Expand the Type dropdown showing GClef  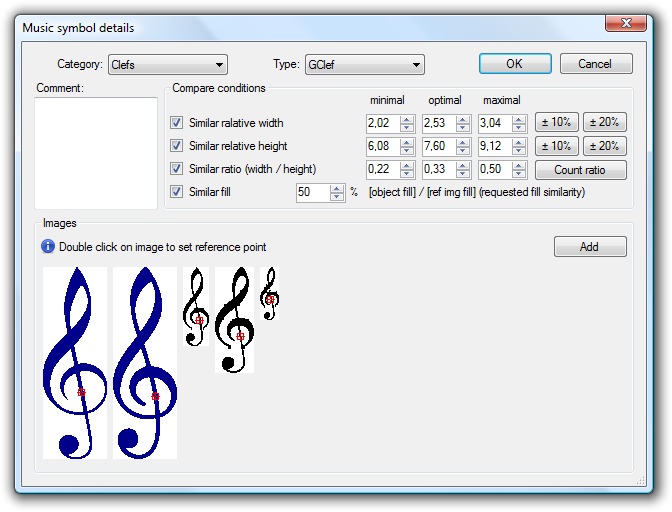[364, 65]
